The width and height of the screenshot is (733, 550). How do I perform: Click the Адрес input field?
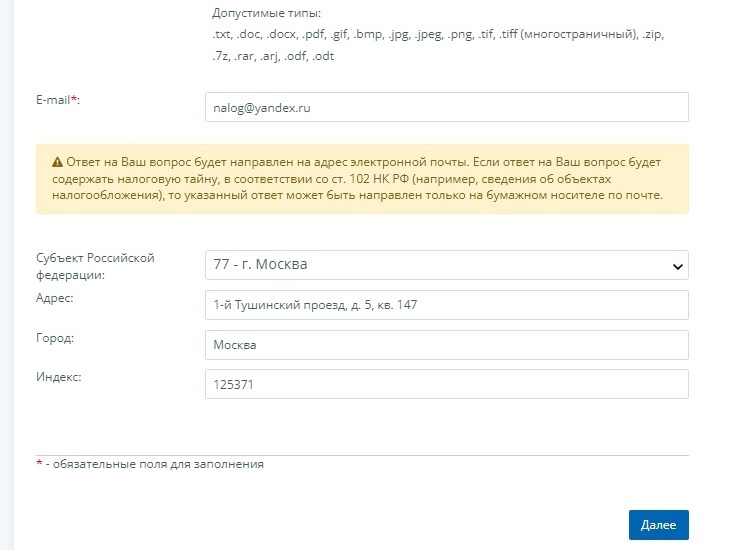click(446, 305)
